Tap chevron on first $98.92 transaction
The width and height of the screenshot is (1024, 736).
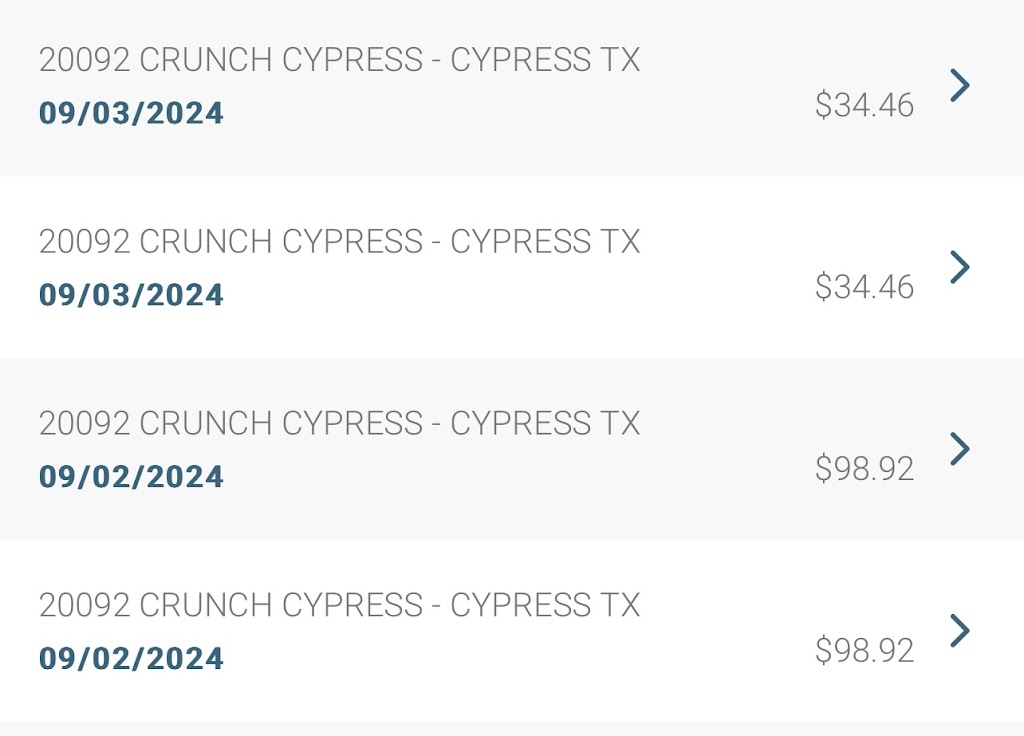pos(959,449)
